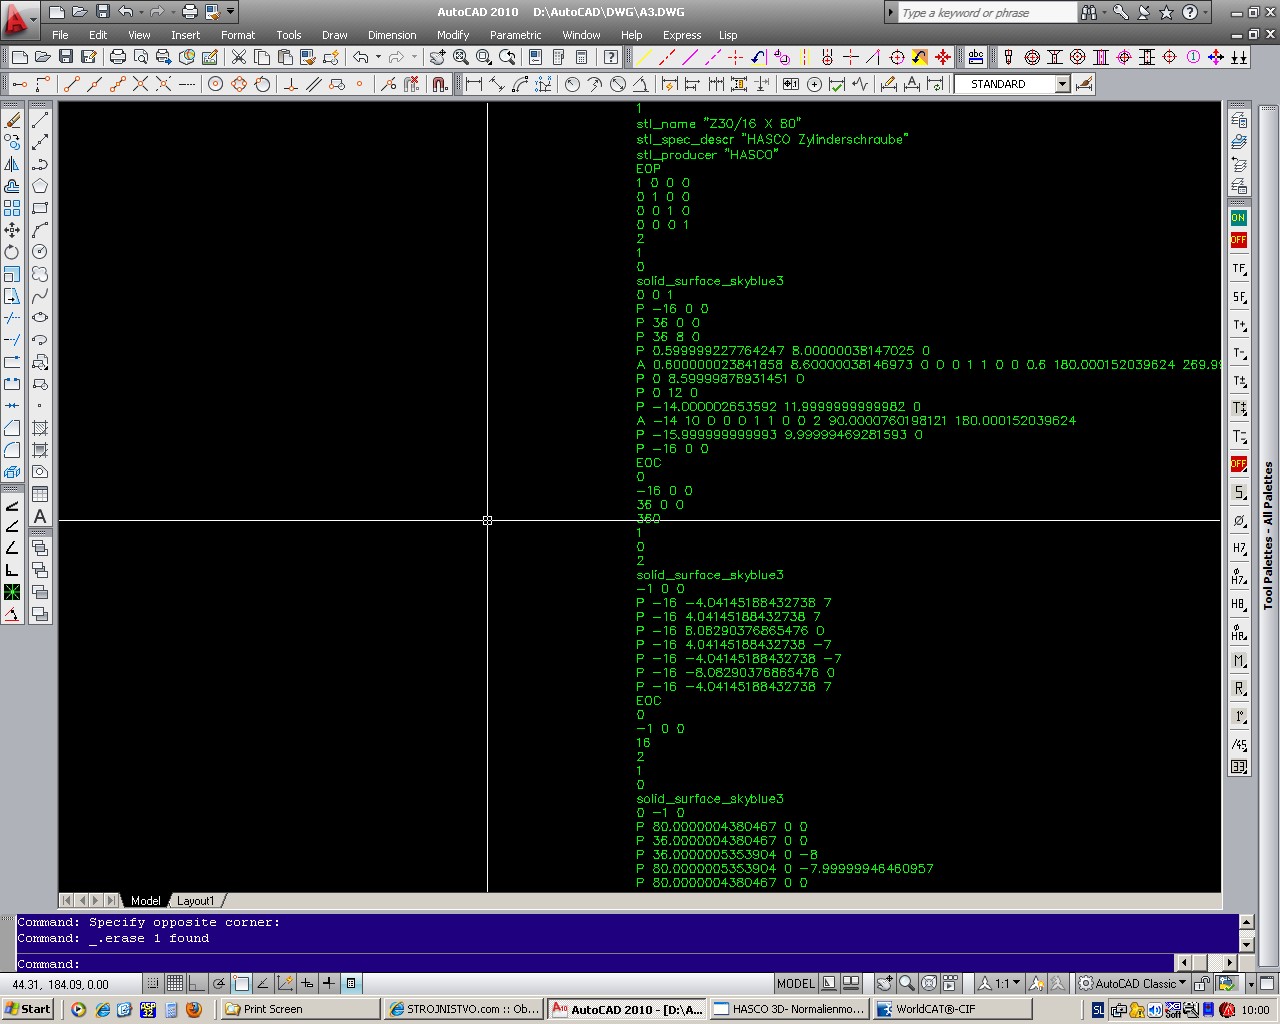Click the abc text toolbar icon
The width and height of the screenshot is (1280, 1024).
(976, 58)
